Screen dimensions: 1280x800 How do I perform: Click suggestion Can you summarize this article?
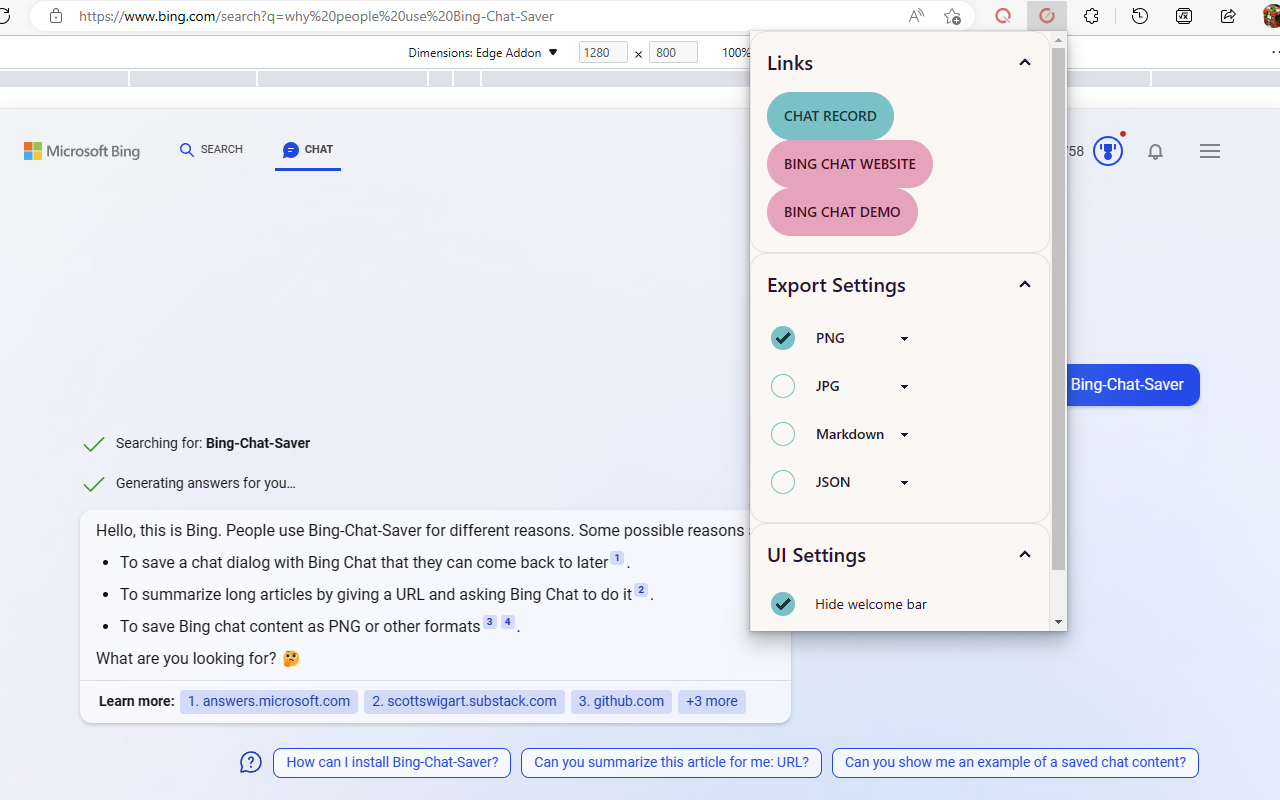(671, 763)
